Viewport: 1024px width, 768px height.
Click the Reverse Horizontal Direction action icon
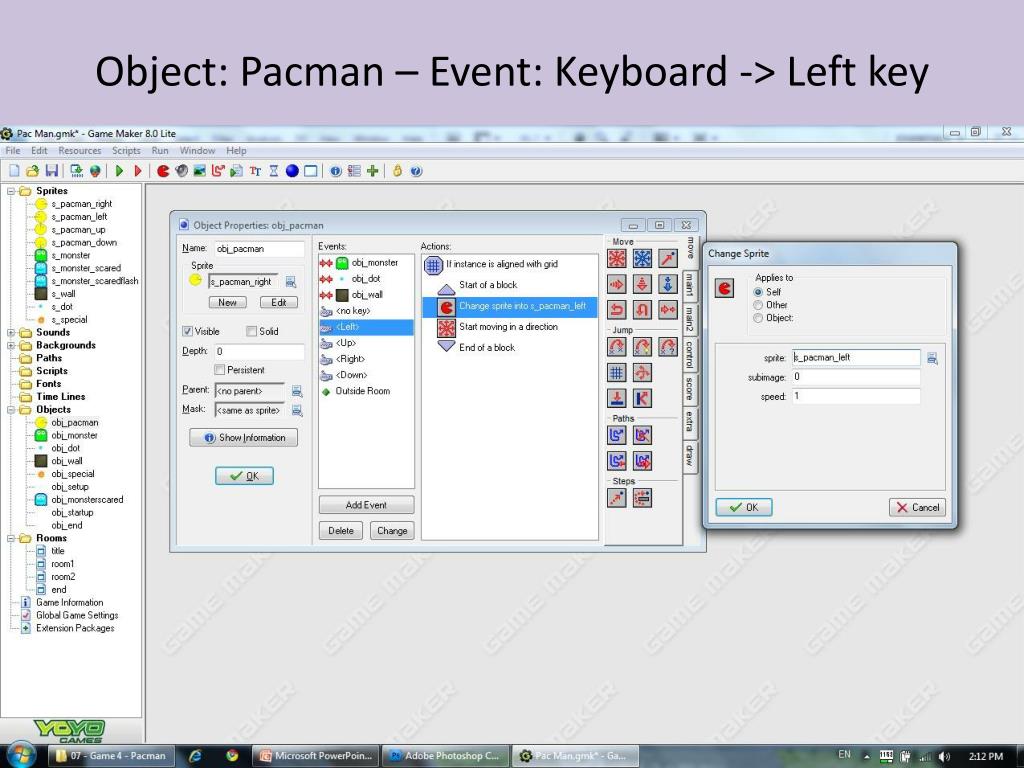click(x=617, y=310)
